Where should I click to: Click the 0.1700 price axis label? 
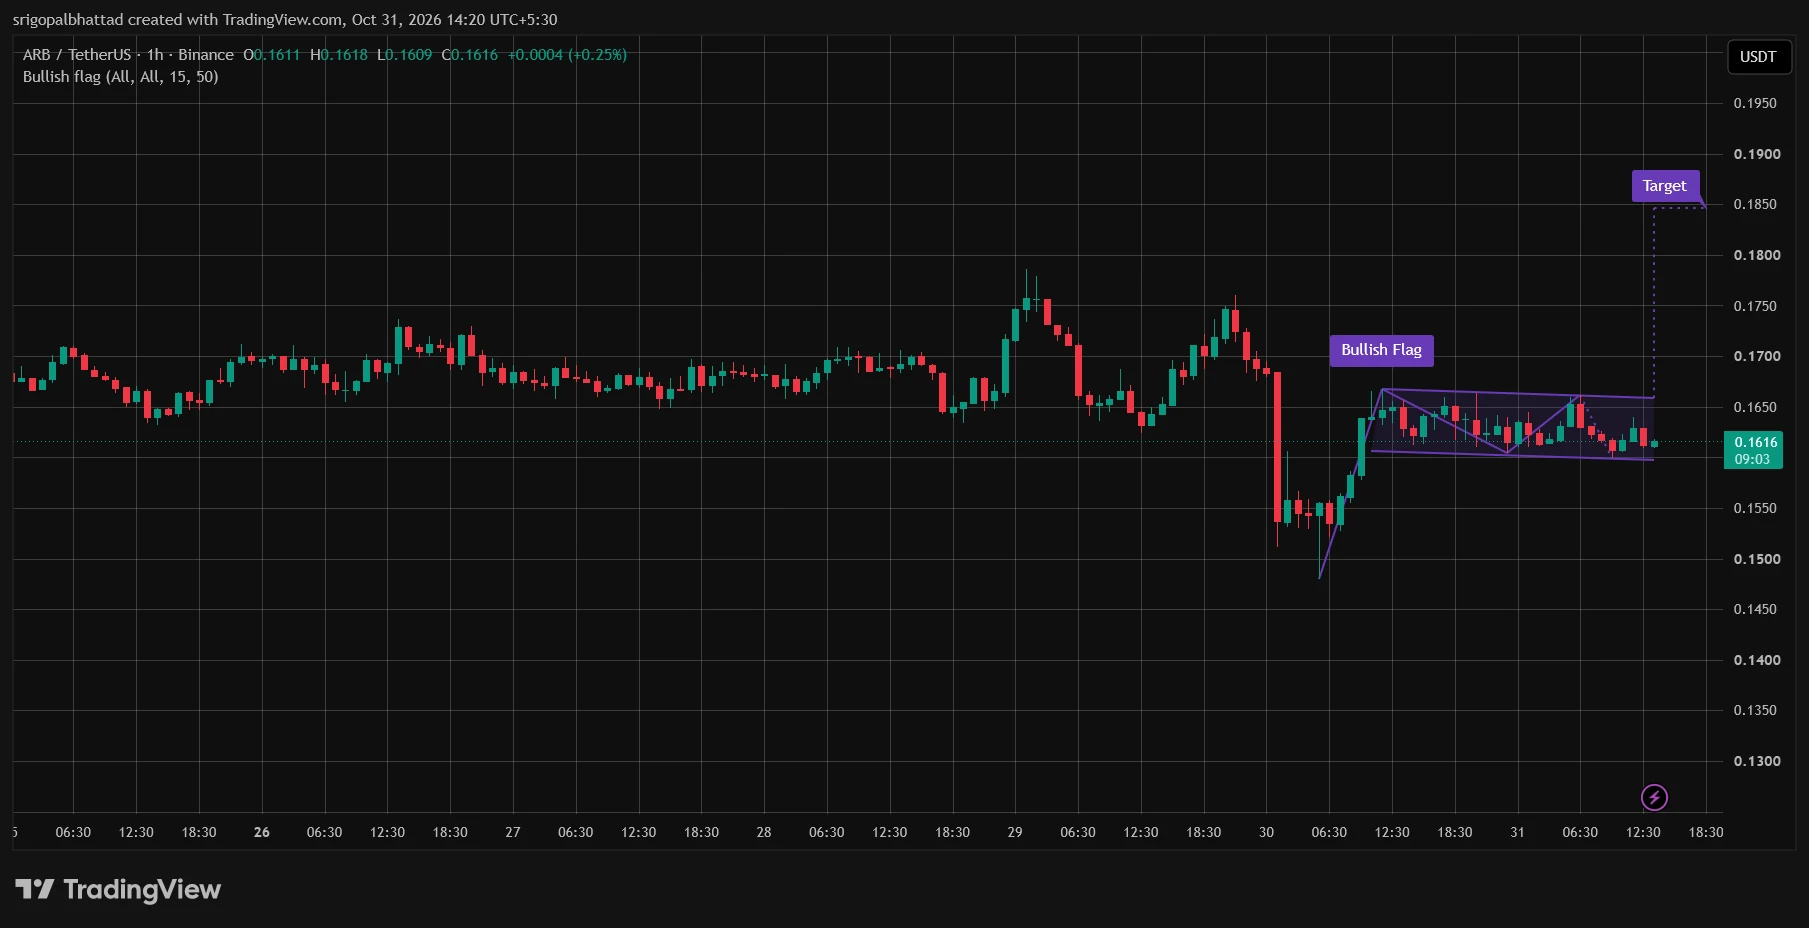1756,356
